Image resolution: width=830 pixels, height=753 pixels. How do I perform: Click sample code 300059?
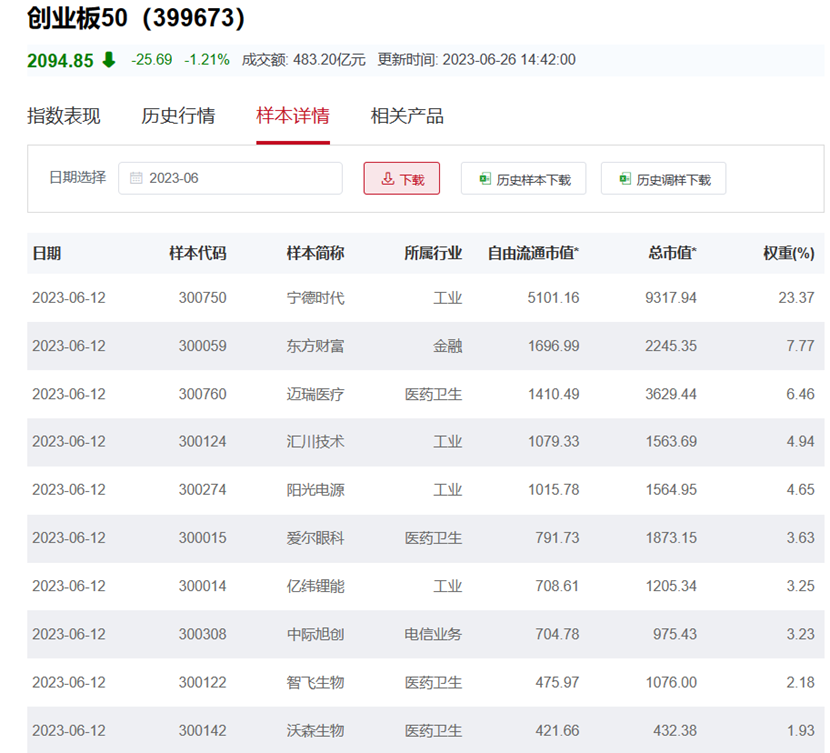202,346
